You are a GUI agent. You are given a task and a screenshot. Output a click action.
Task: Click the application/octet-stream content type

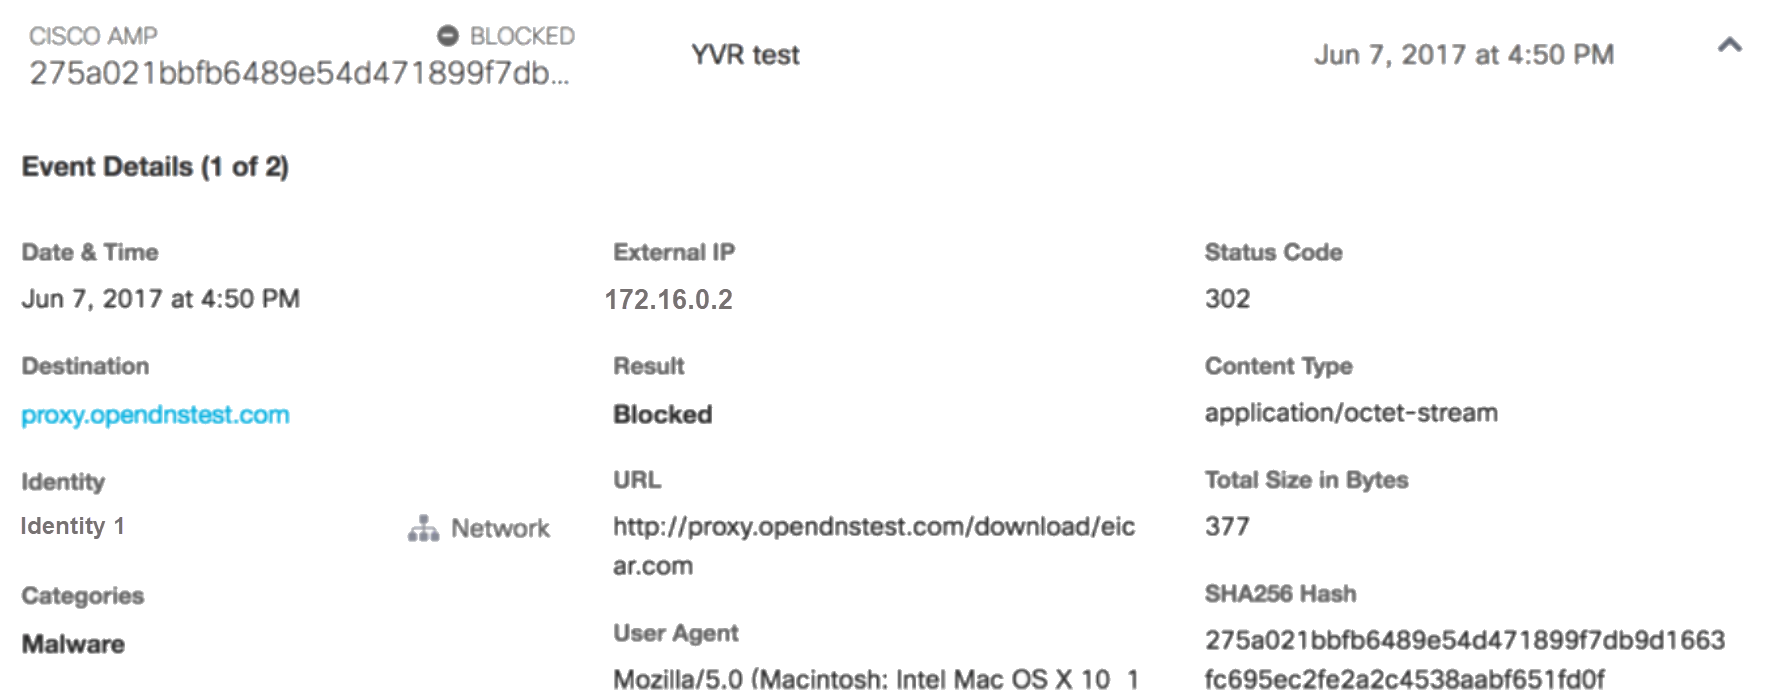(1351, 413)
